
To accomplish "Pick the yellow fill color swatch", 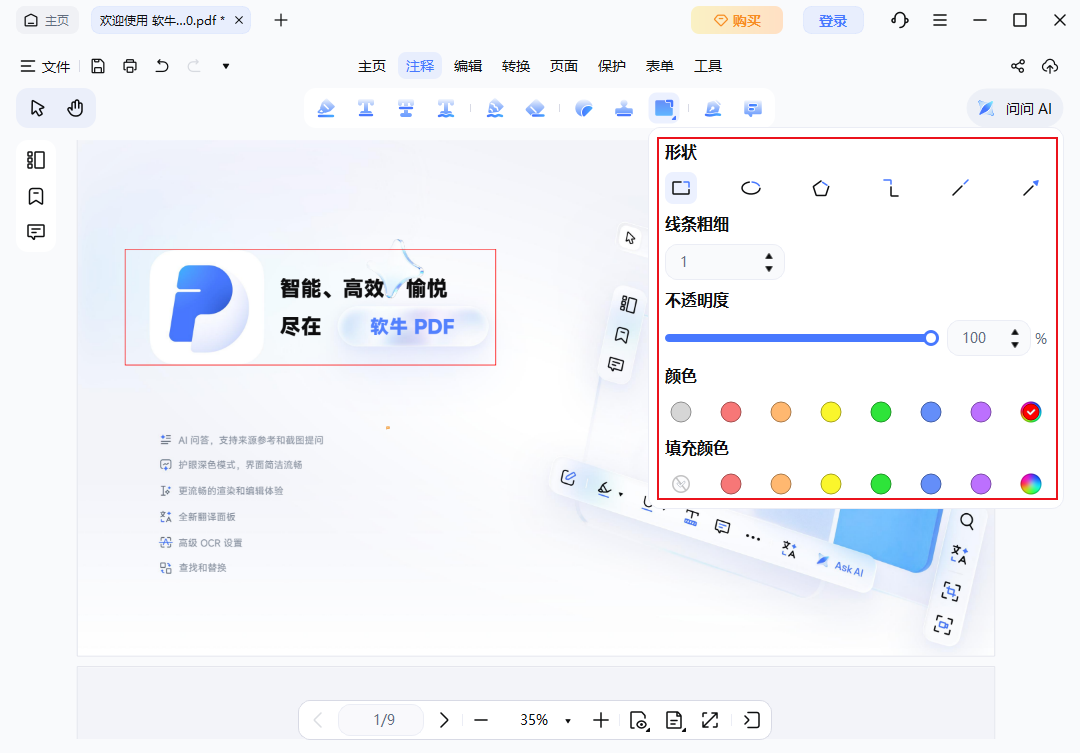I will [831, 484].
